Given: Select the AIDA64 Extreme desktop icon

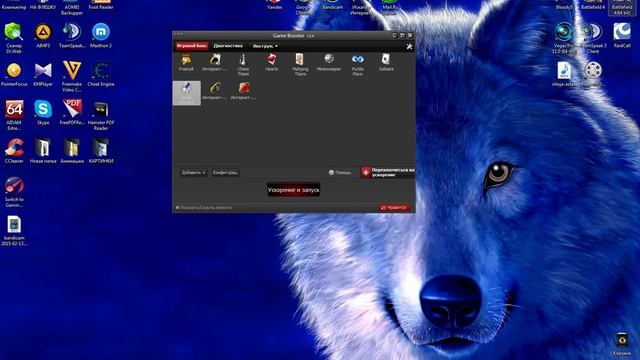Looking at the screenshot, I should coord(14,116).
